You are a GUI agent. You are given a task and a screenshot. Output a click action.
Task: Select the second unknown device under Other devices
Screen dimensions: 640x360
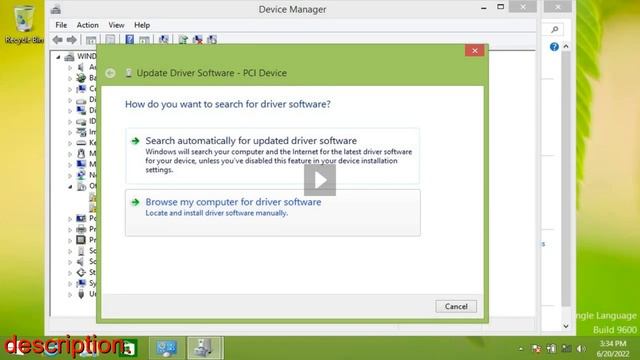click(93, 208)
